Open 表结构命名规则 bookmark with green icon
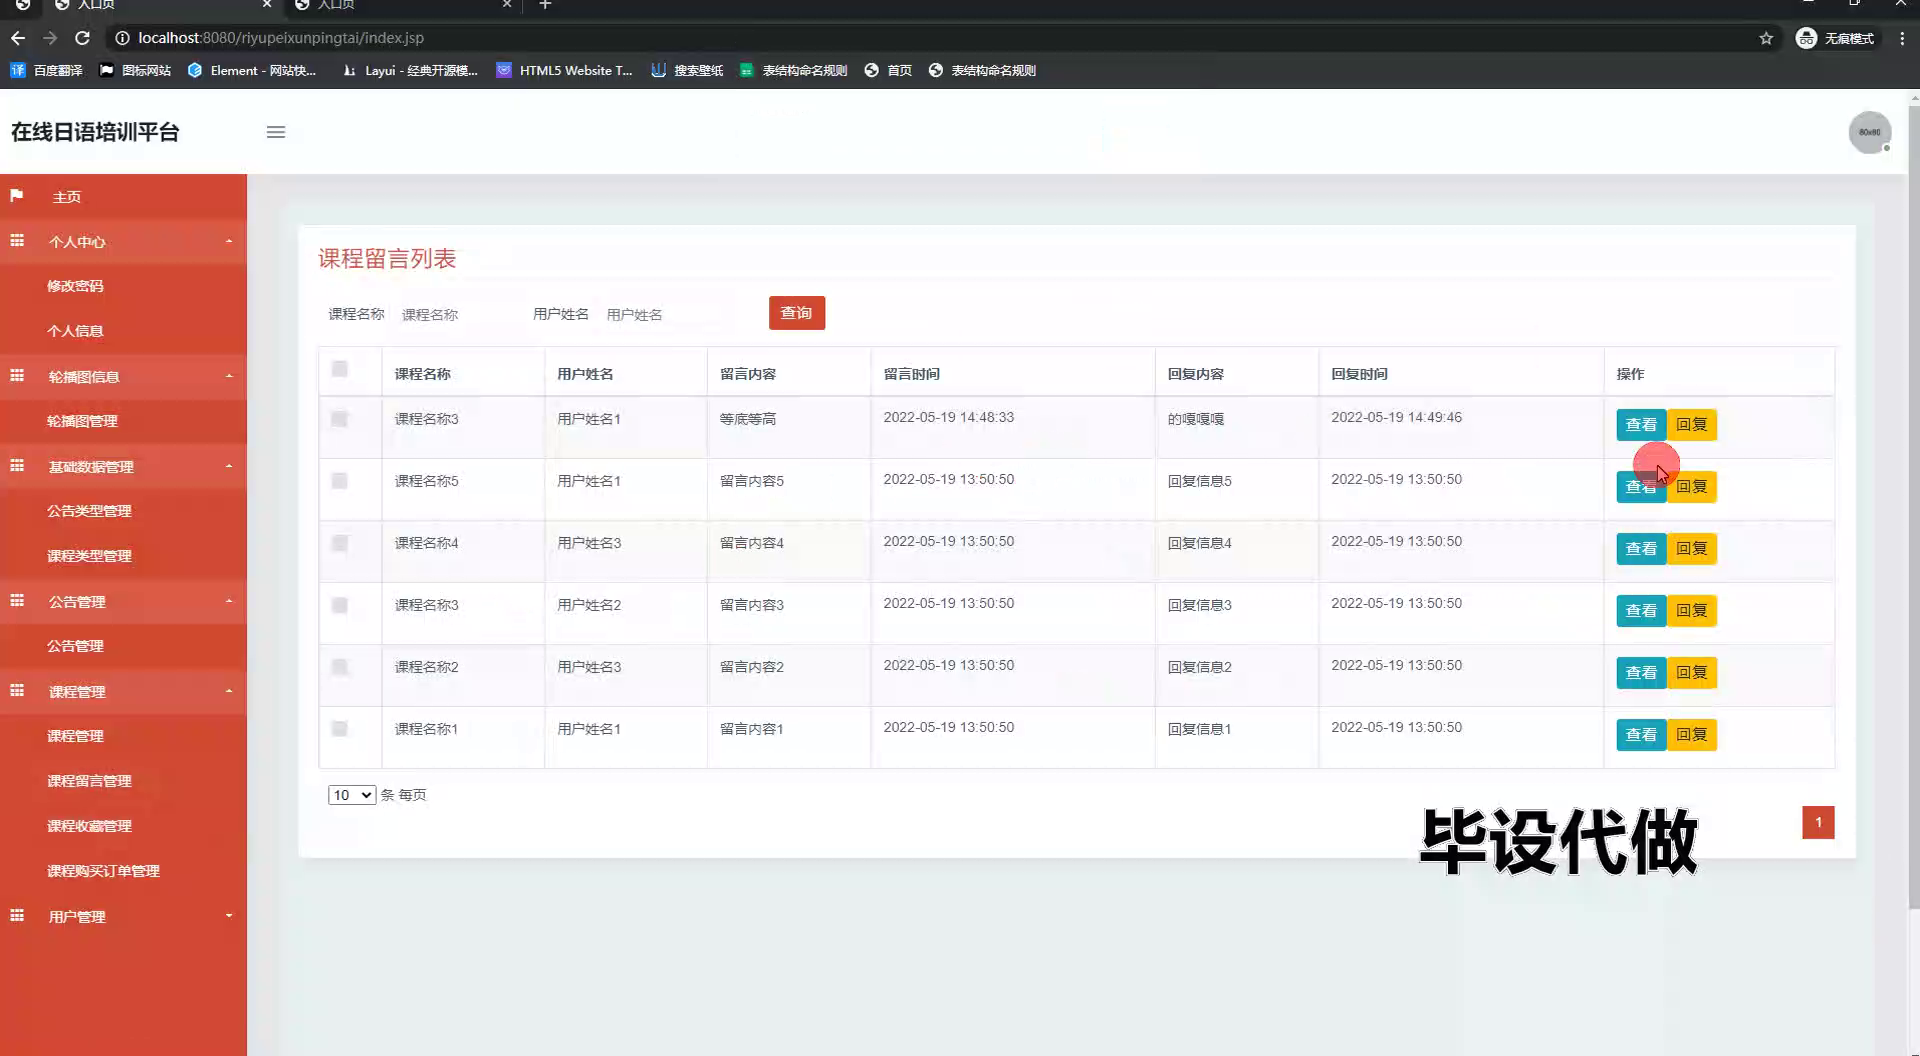Screen dimensions: 1920x1056 pyautogui.click(x=793, y=70)
